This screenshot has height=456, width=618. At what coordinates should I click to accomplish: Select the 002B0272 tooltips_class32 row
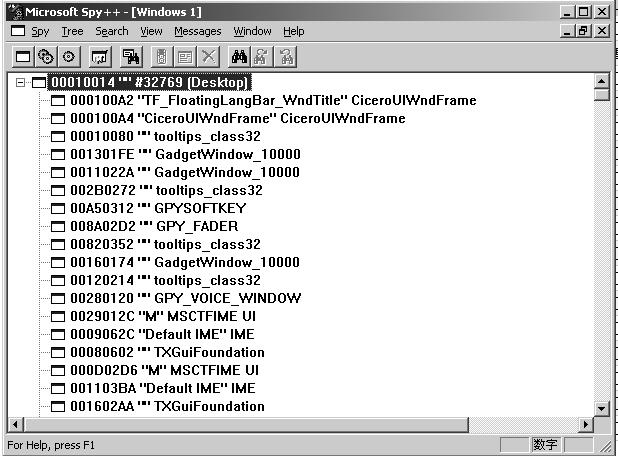click(x=166, y=191)
